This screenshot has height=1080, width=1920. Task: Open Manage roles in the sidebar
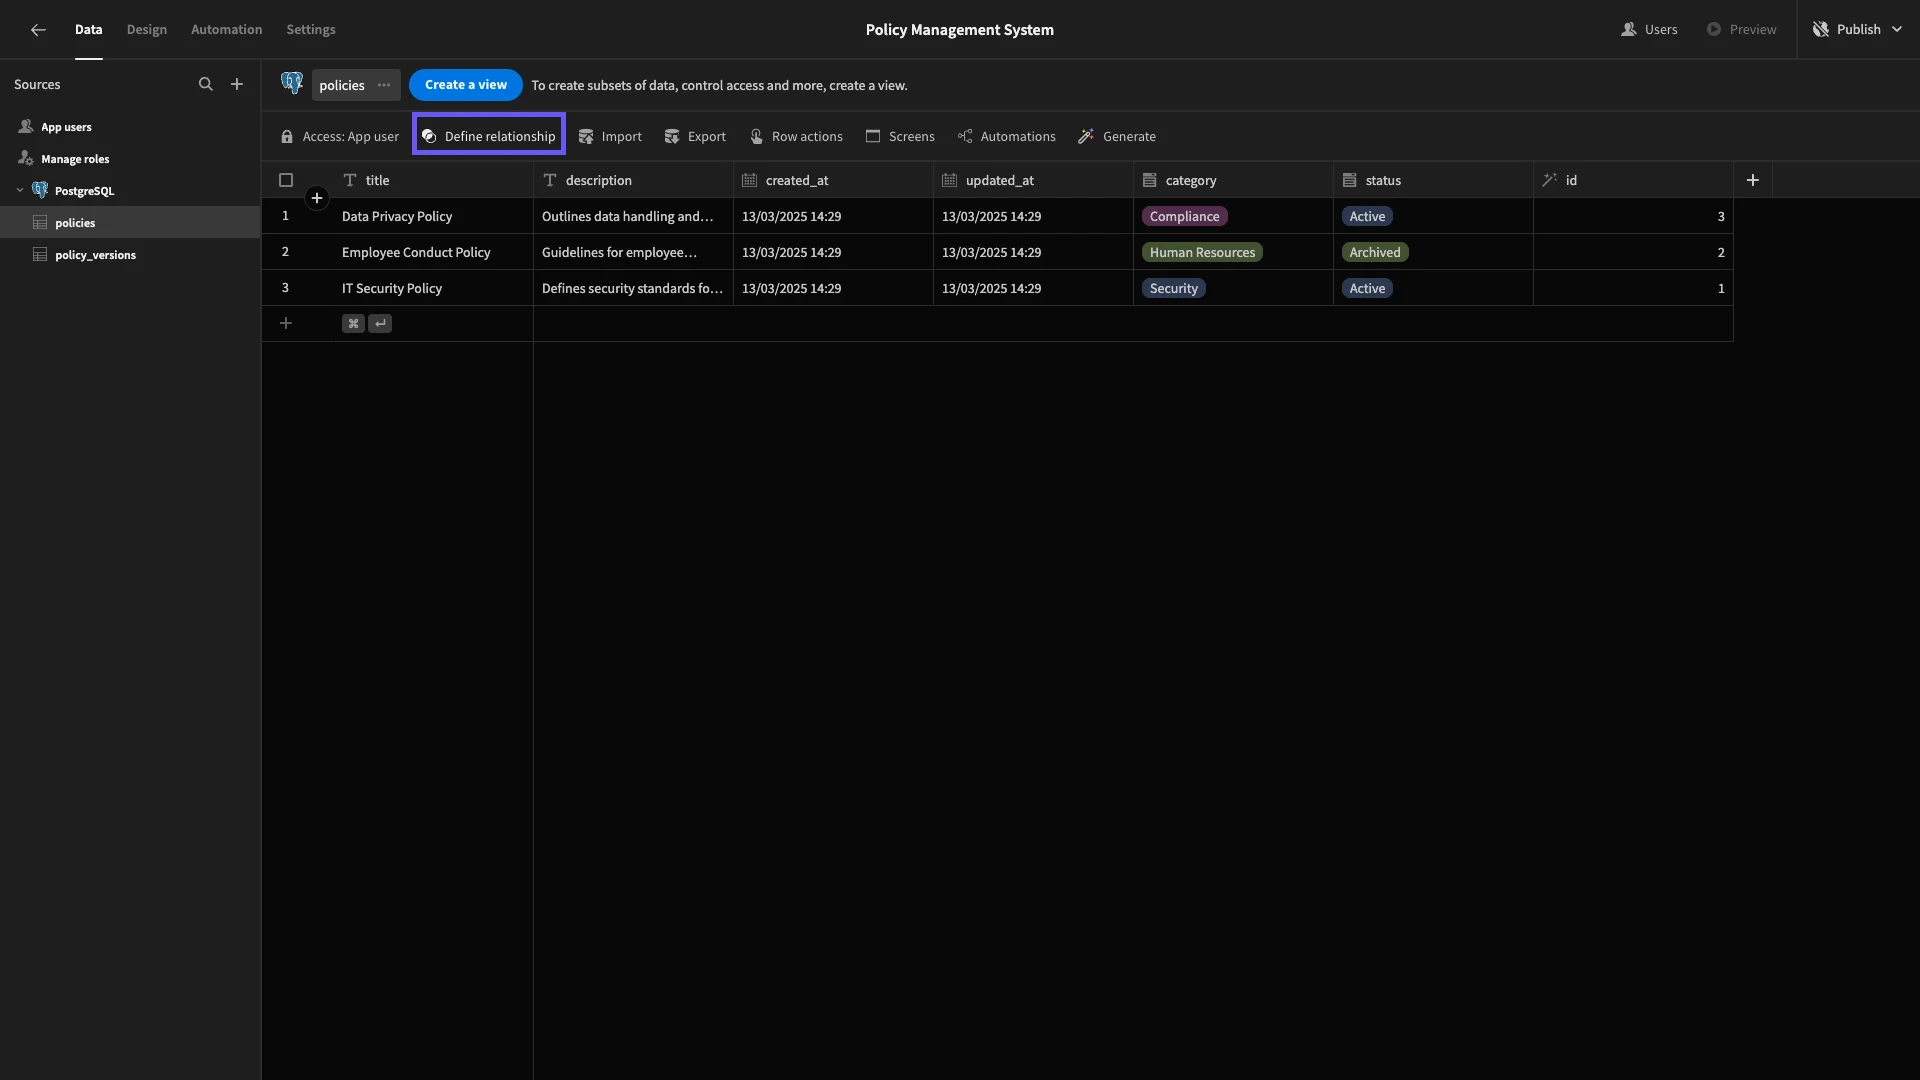75,159
